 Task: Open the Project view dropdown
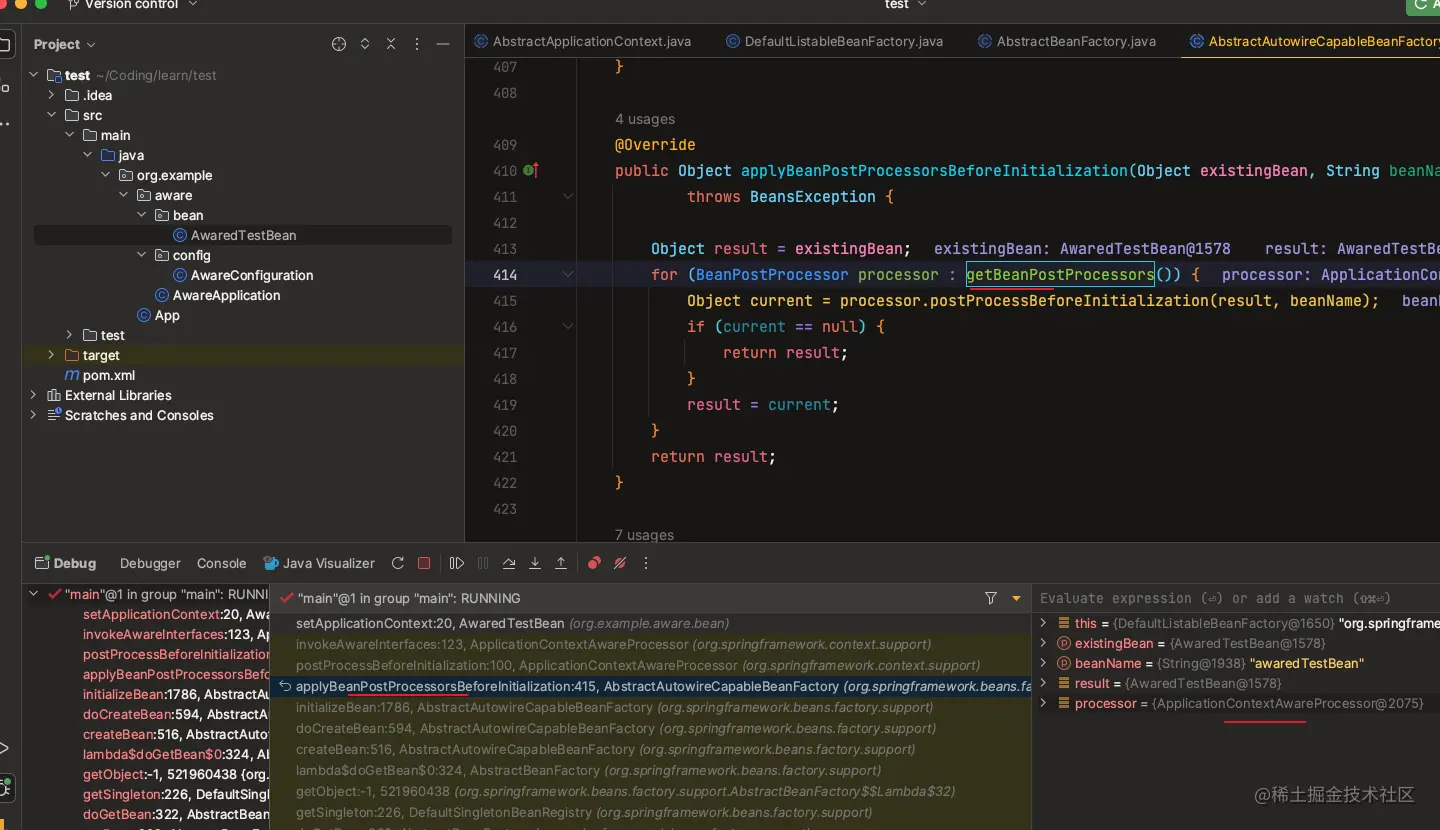(65, 44)
